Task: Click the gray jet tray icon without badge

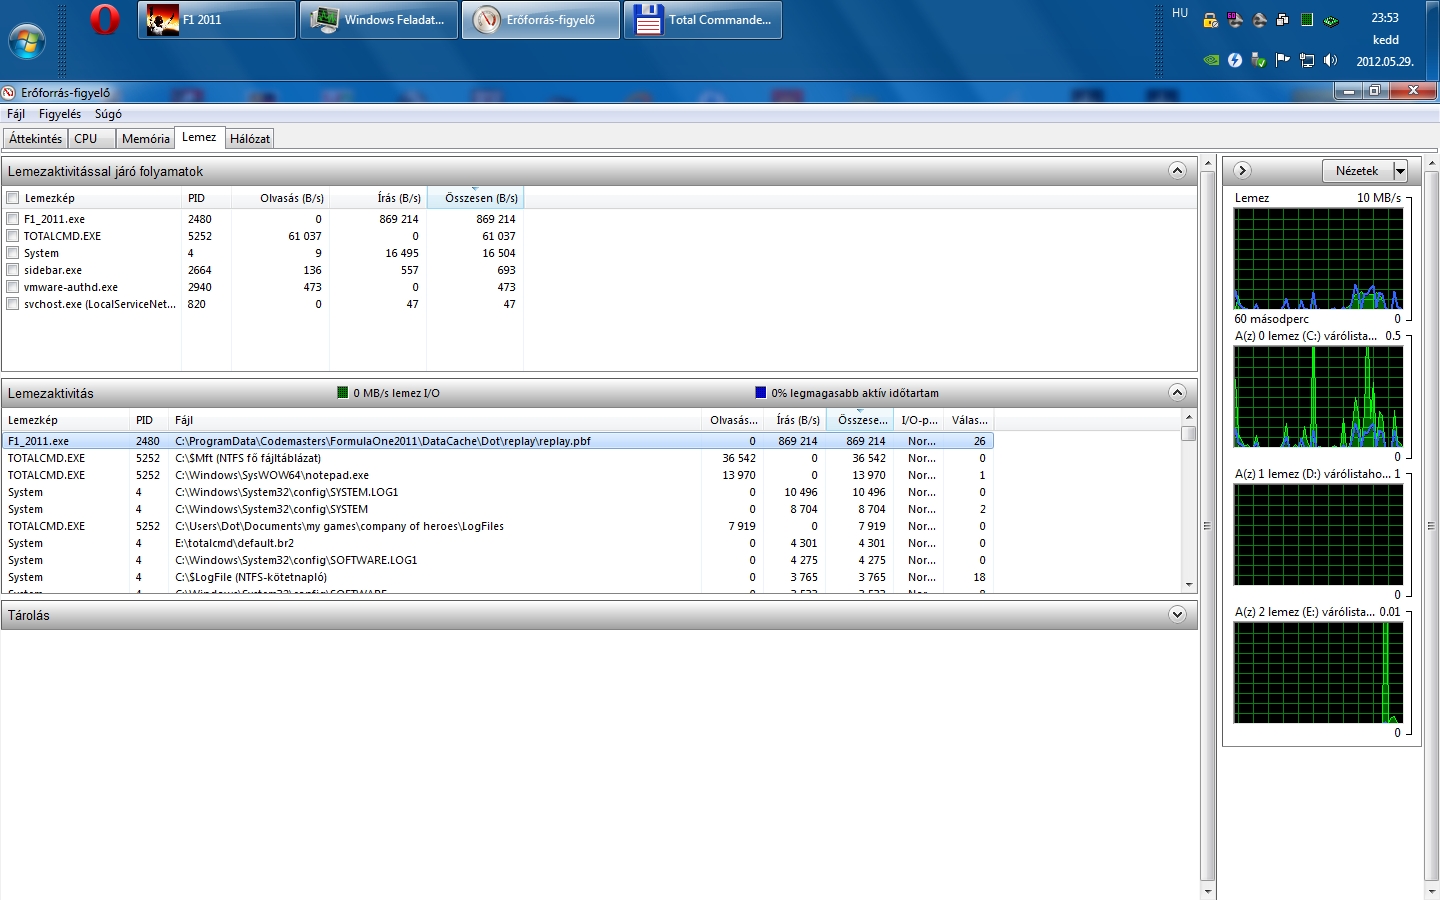Action: pos(1259,20)
